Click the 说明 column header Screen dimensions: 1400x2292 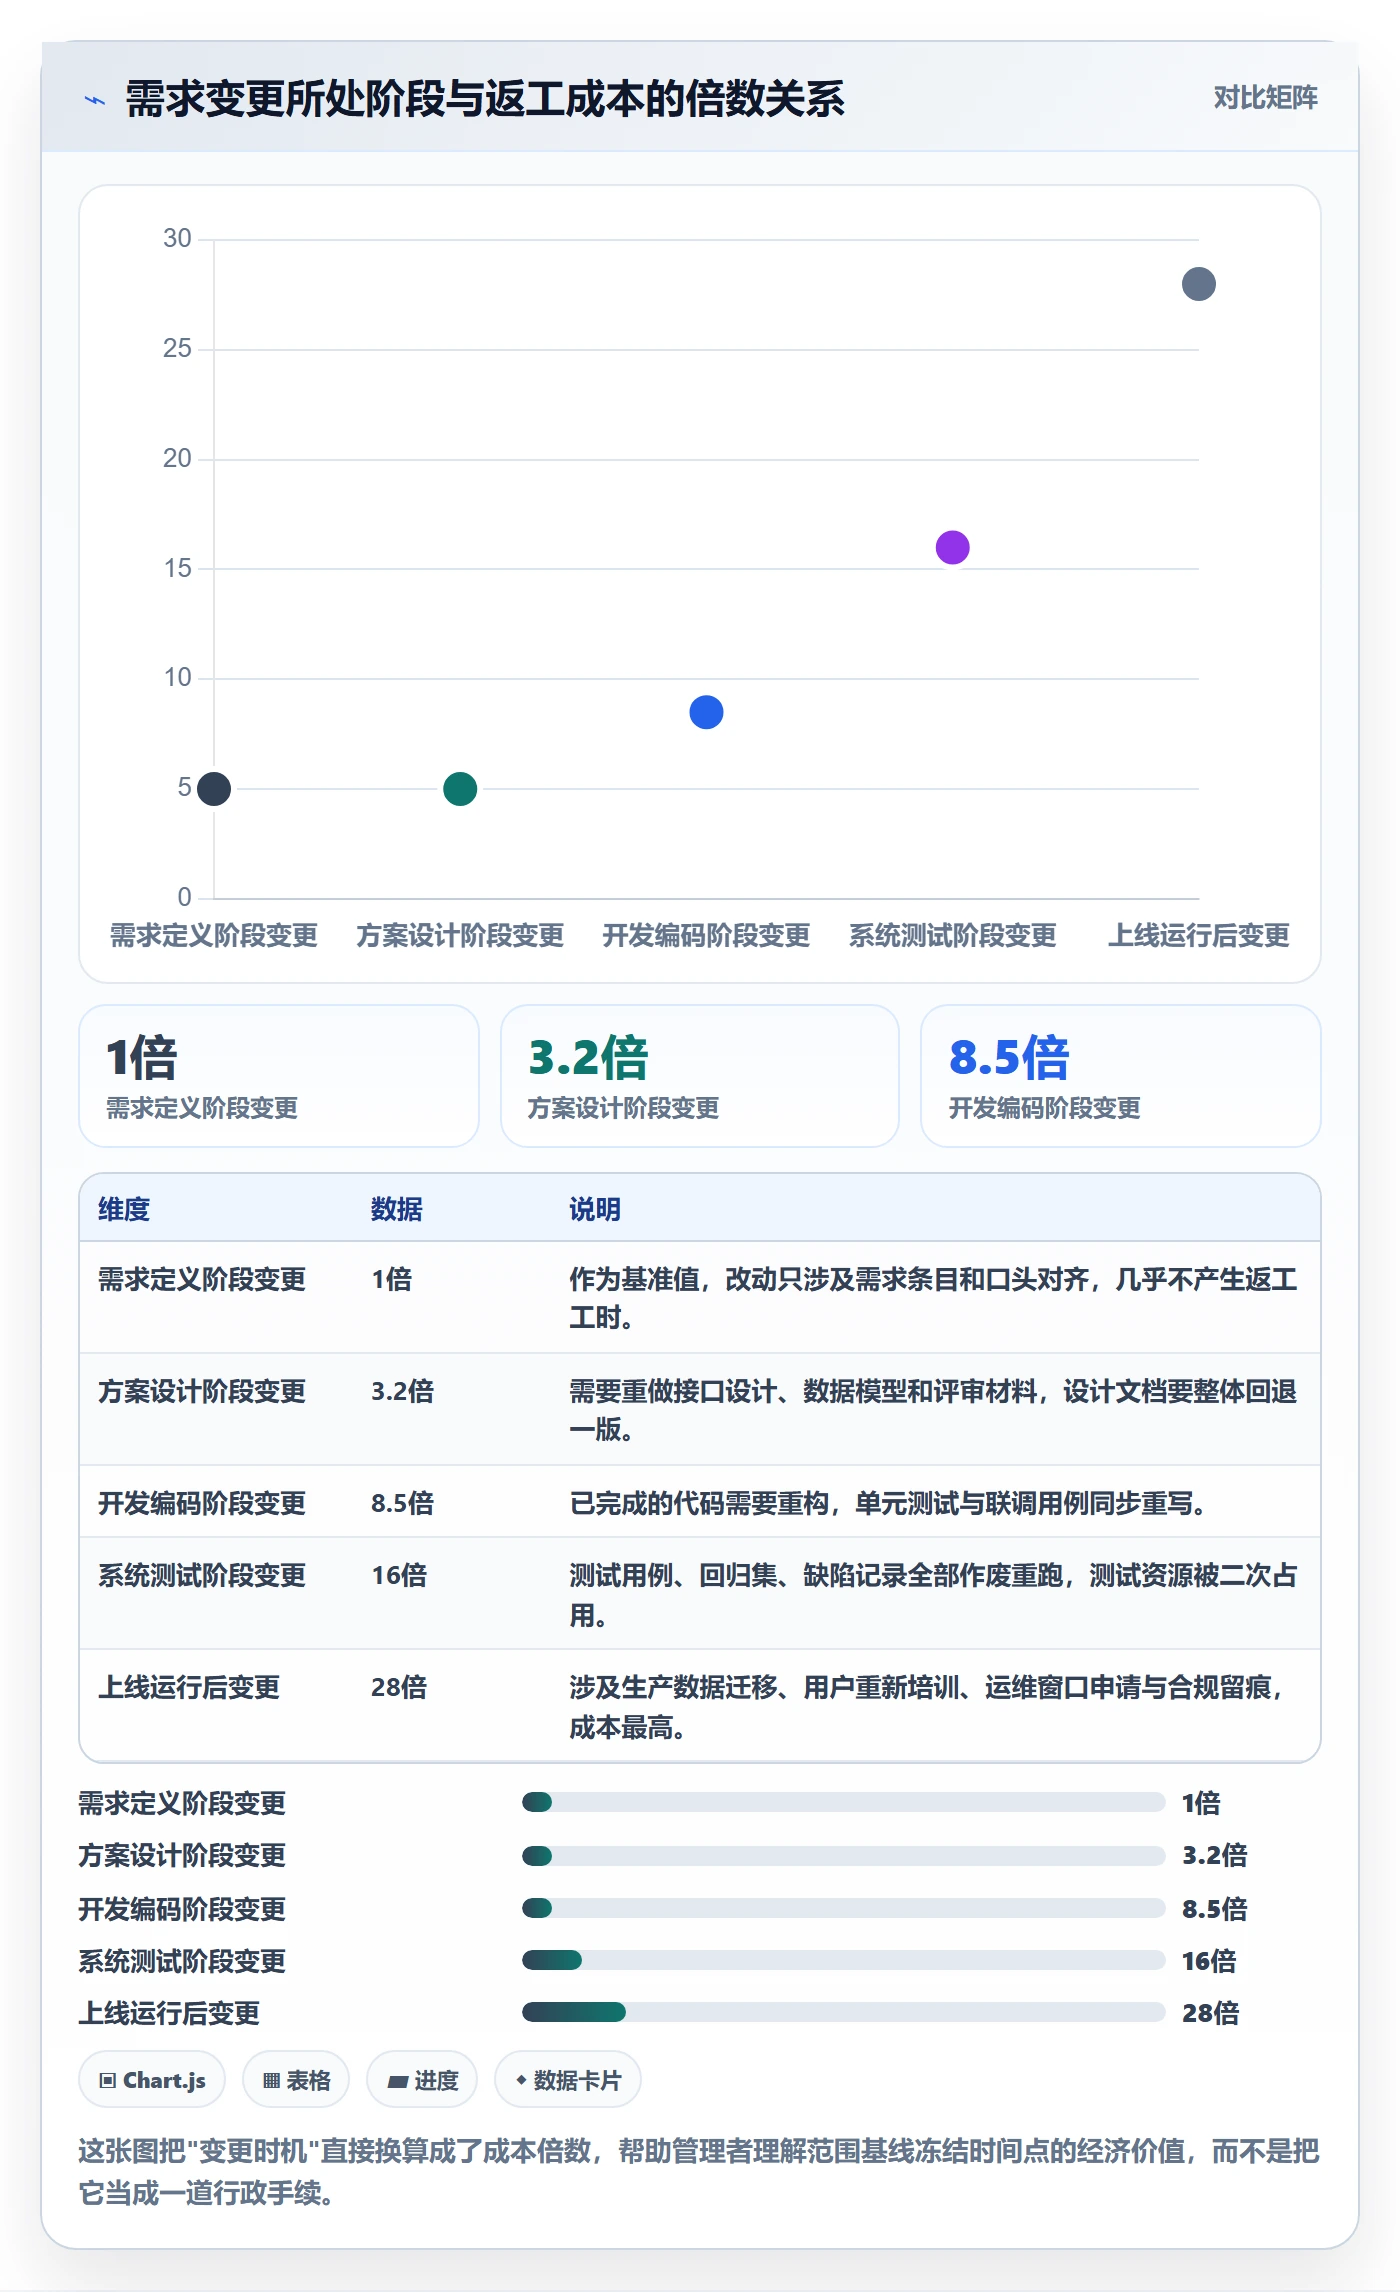[595, 1209]
